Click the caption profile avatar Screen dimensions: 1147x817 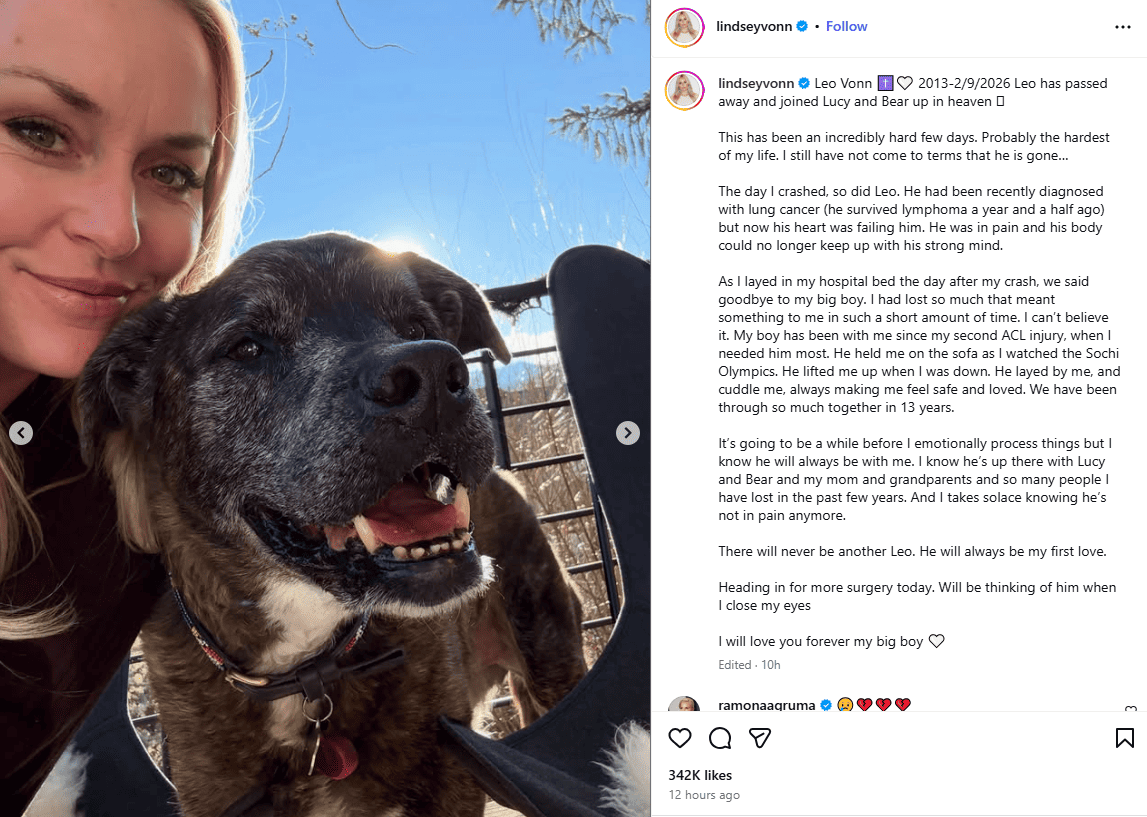(x=685, y=91)
